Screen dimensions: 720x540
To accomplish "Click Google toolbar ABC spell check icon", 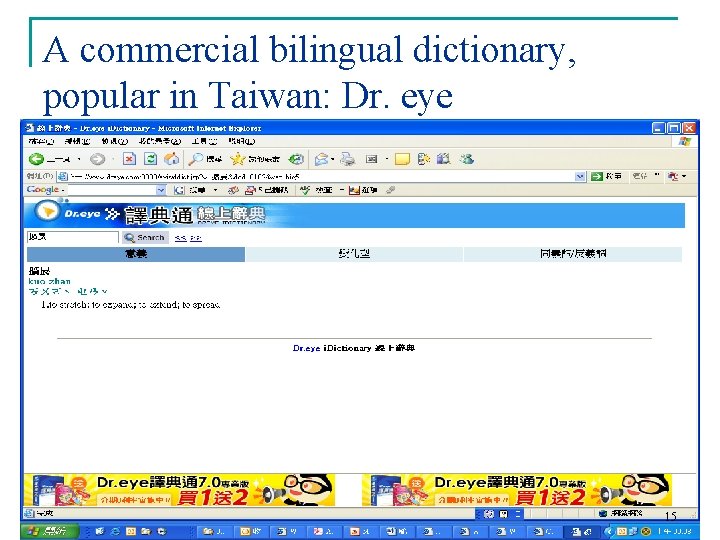I will [x=305, y=190].
